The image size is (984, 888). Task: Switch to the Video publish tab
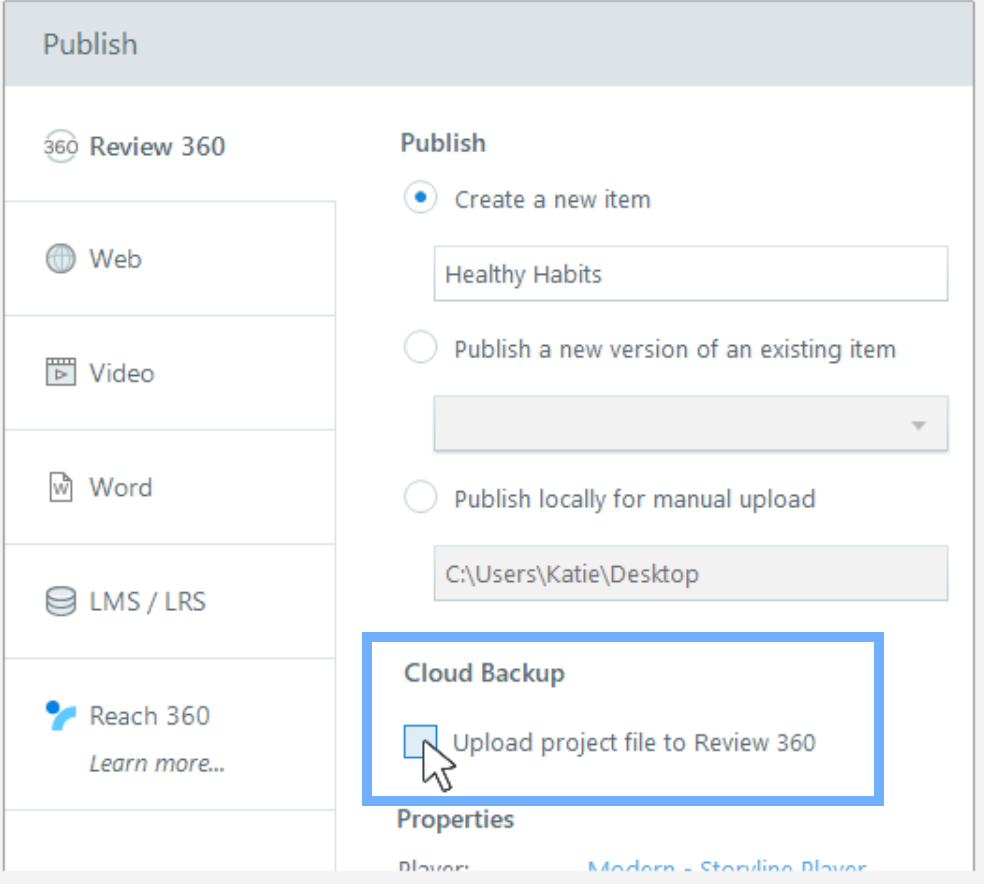[121, 373]
